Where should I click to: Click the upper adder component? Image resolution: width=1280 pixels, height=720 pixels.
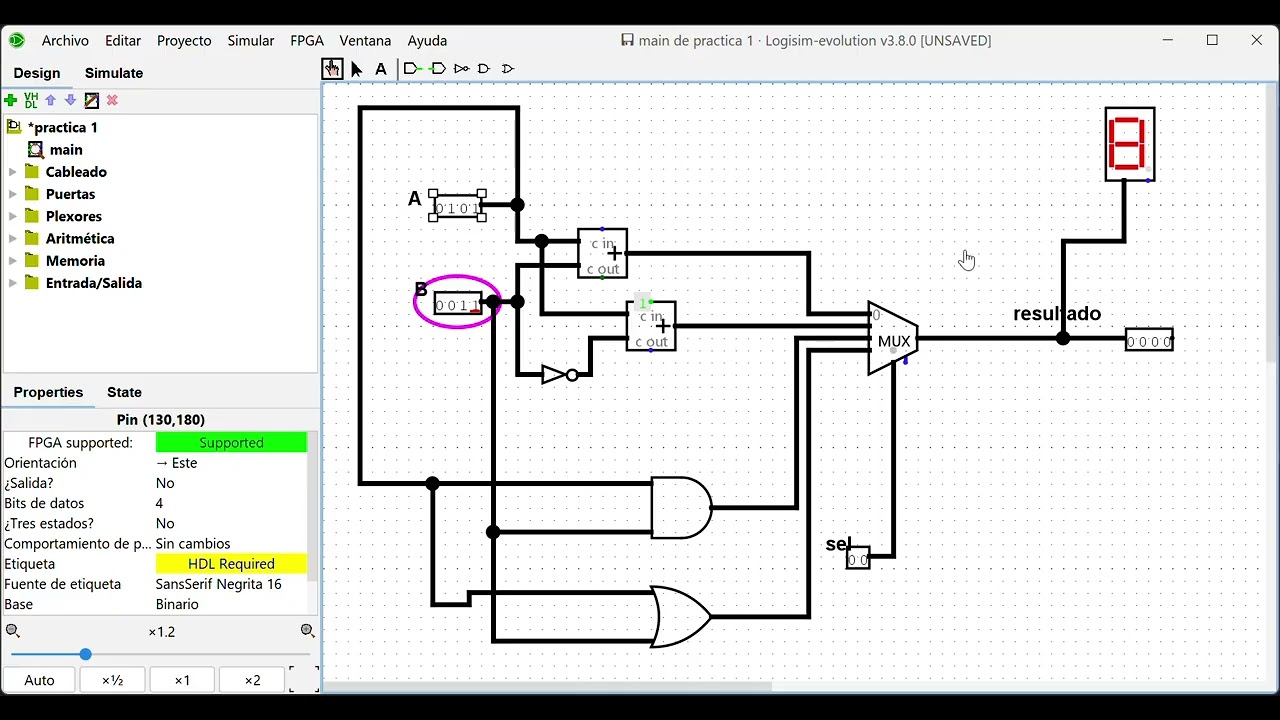click(603, 253)
